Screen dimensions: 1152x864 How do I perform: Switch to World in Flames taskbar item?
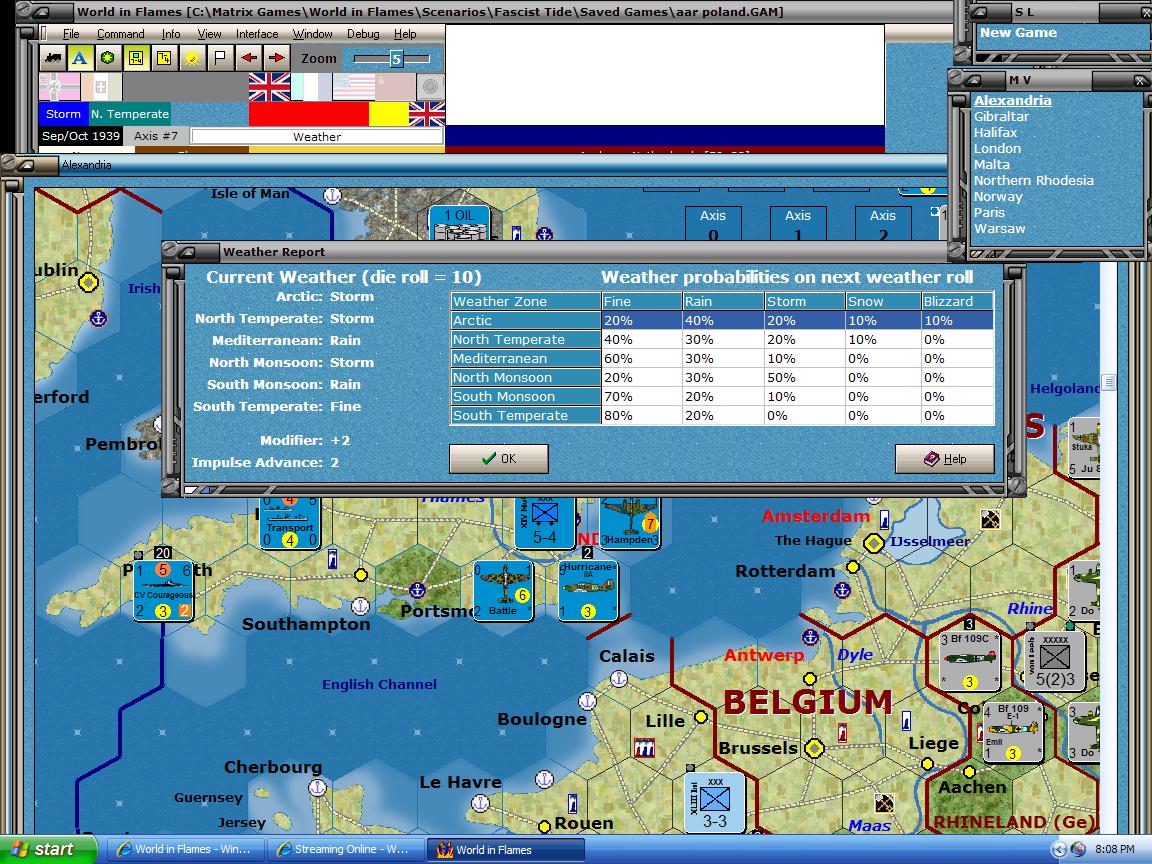pos(507,850)
